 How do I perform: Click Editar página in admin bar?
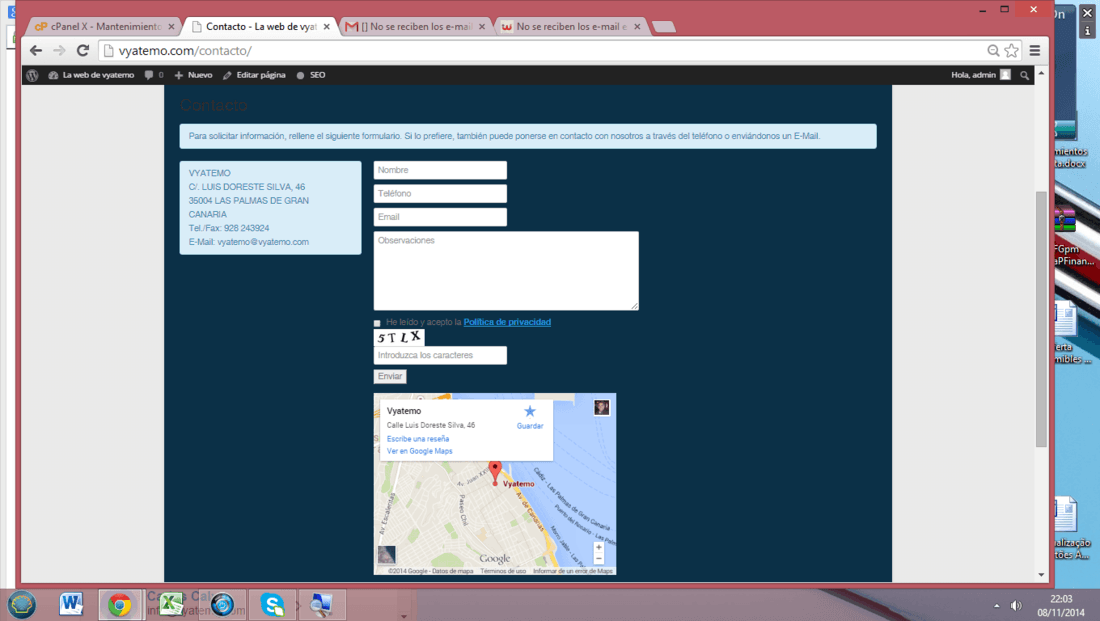click(x=254, y=75)
